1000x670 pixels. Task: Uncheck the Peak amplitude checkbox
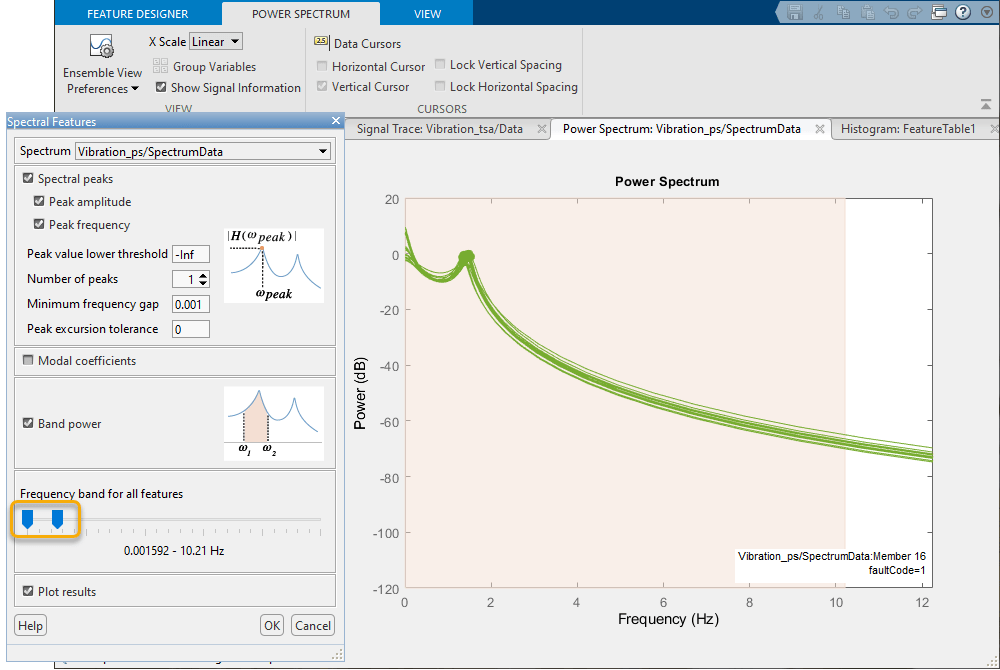point(39,201)
